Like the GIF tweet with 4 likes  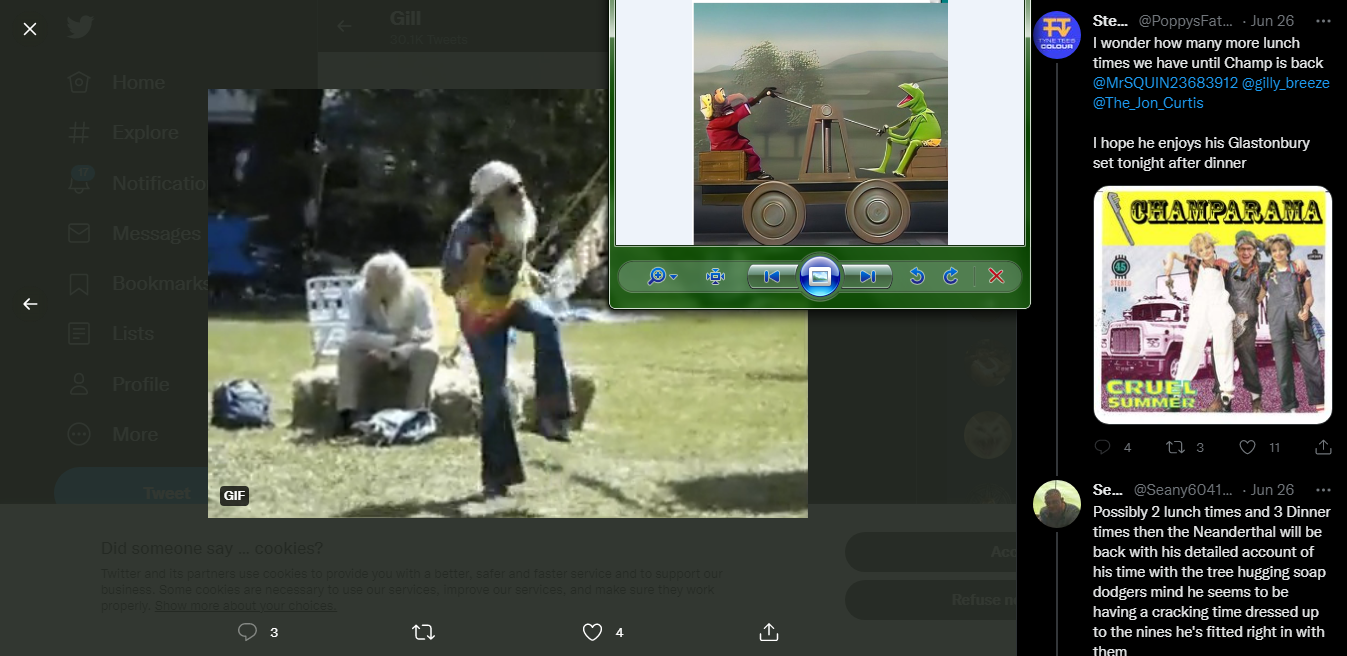pos(593,632)
